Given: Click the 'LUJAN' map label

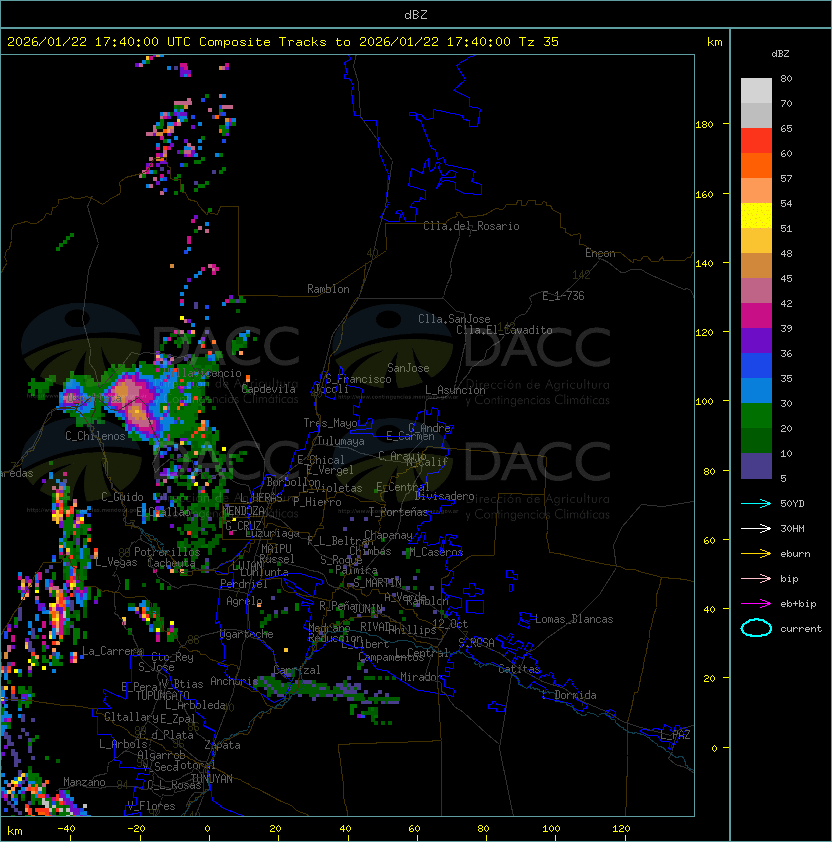Looking at the screenshot, I should (248, 566).
